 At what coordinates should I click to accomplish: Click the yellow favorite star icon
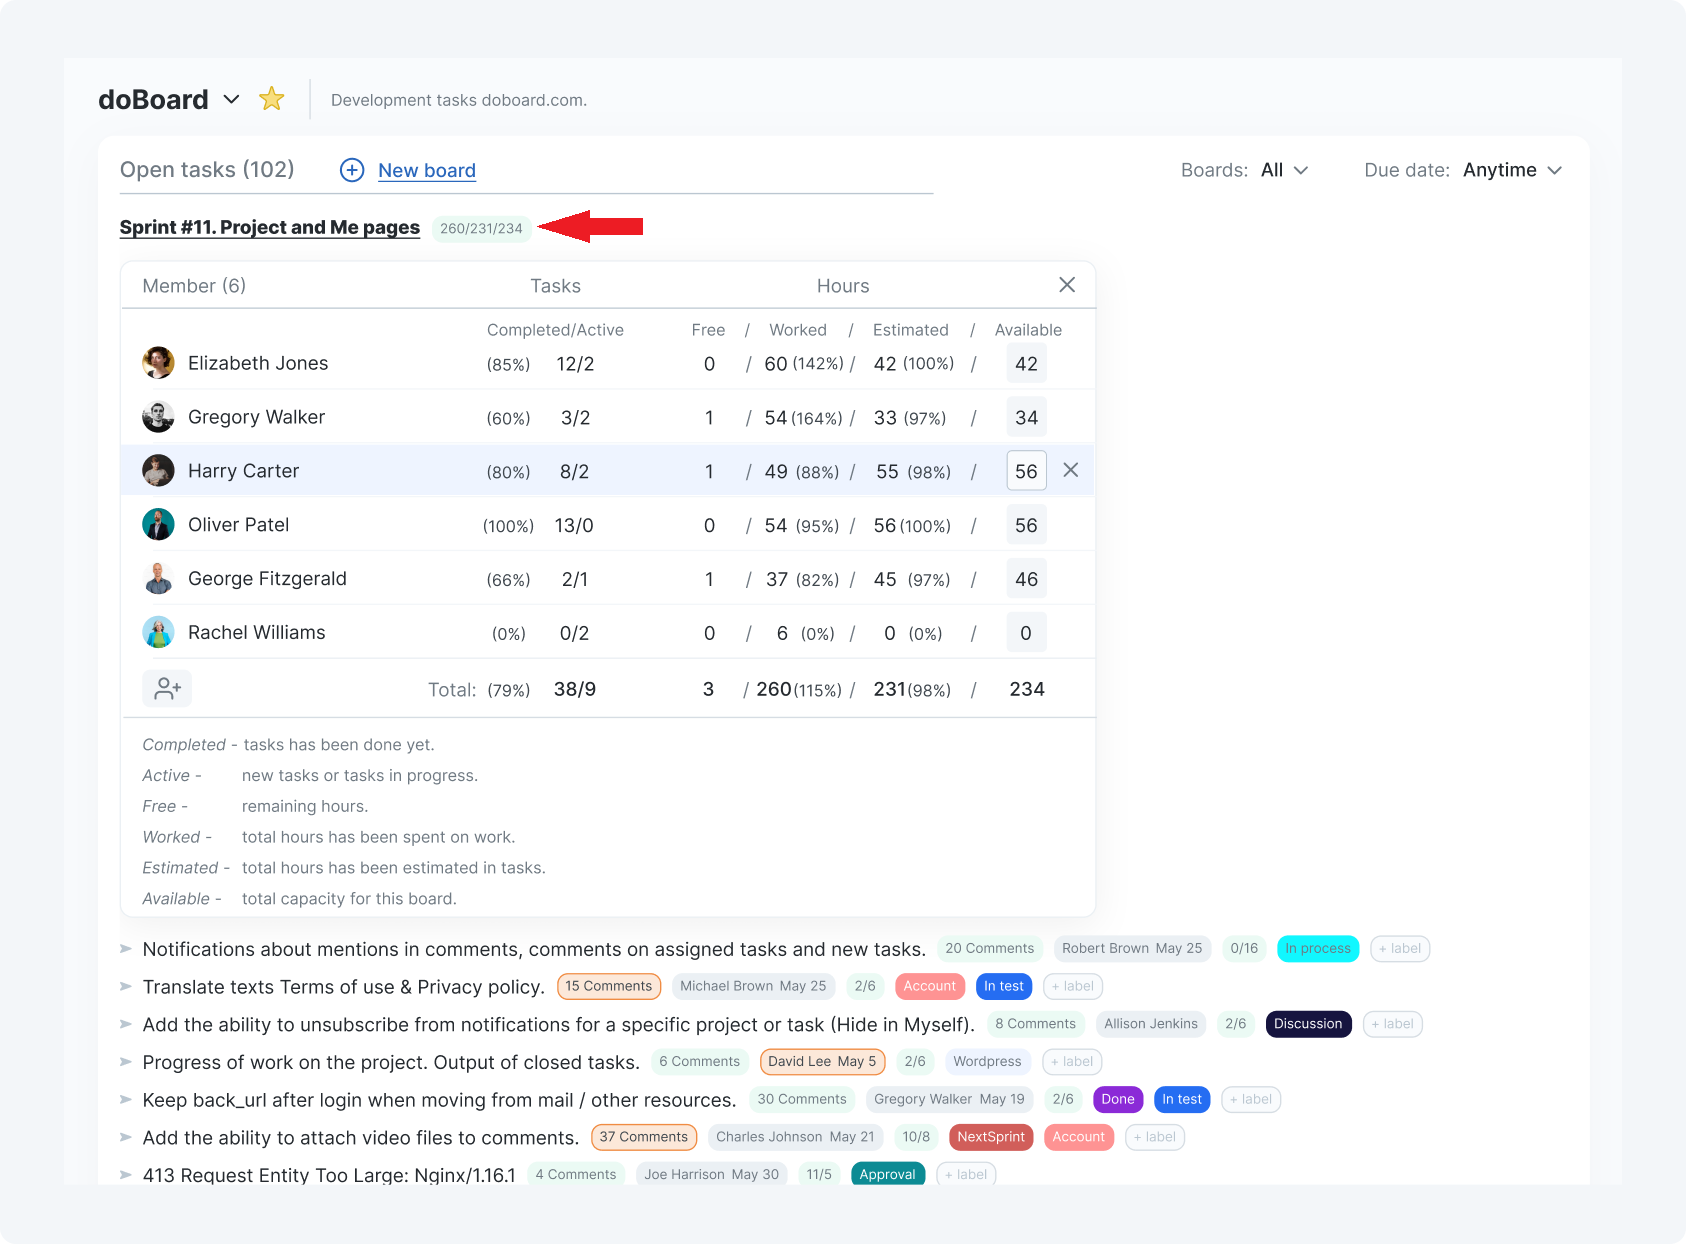pyautogui.click(x=271, y=99)
